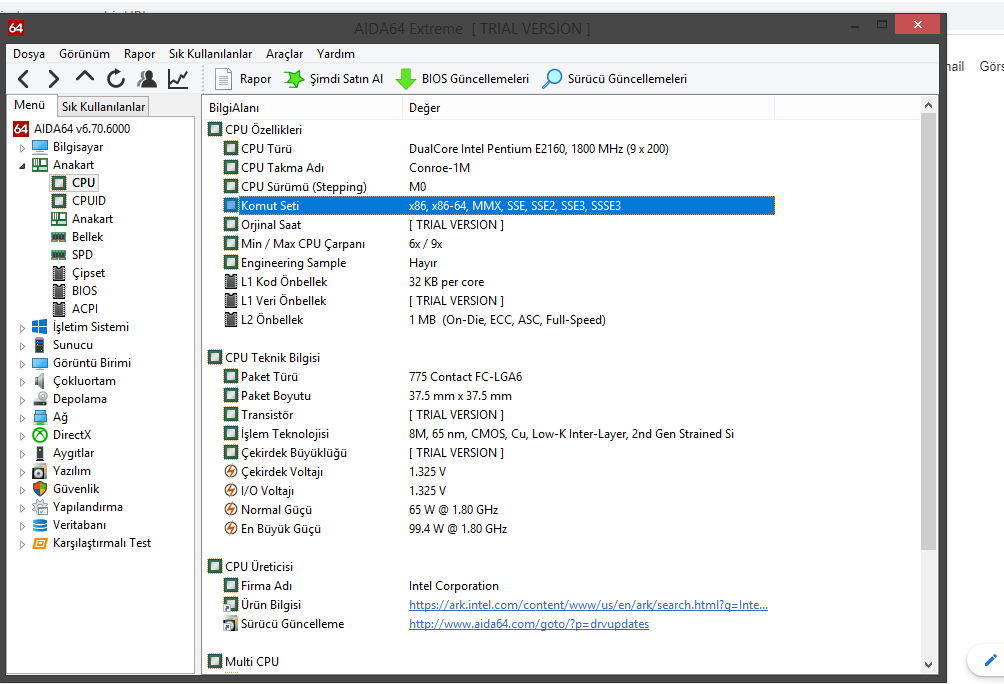Click the Değer column header

pos(588,108)
